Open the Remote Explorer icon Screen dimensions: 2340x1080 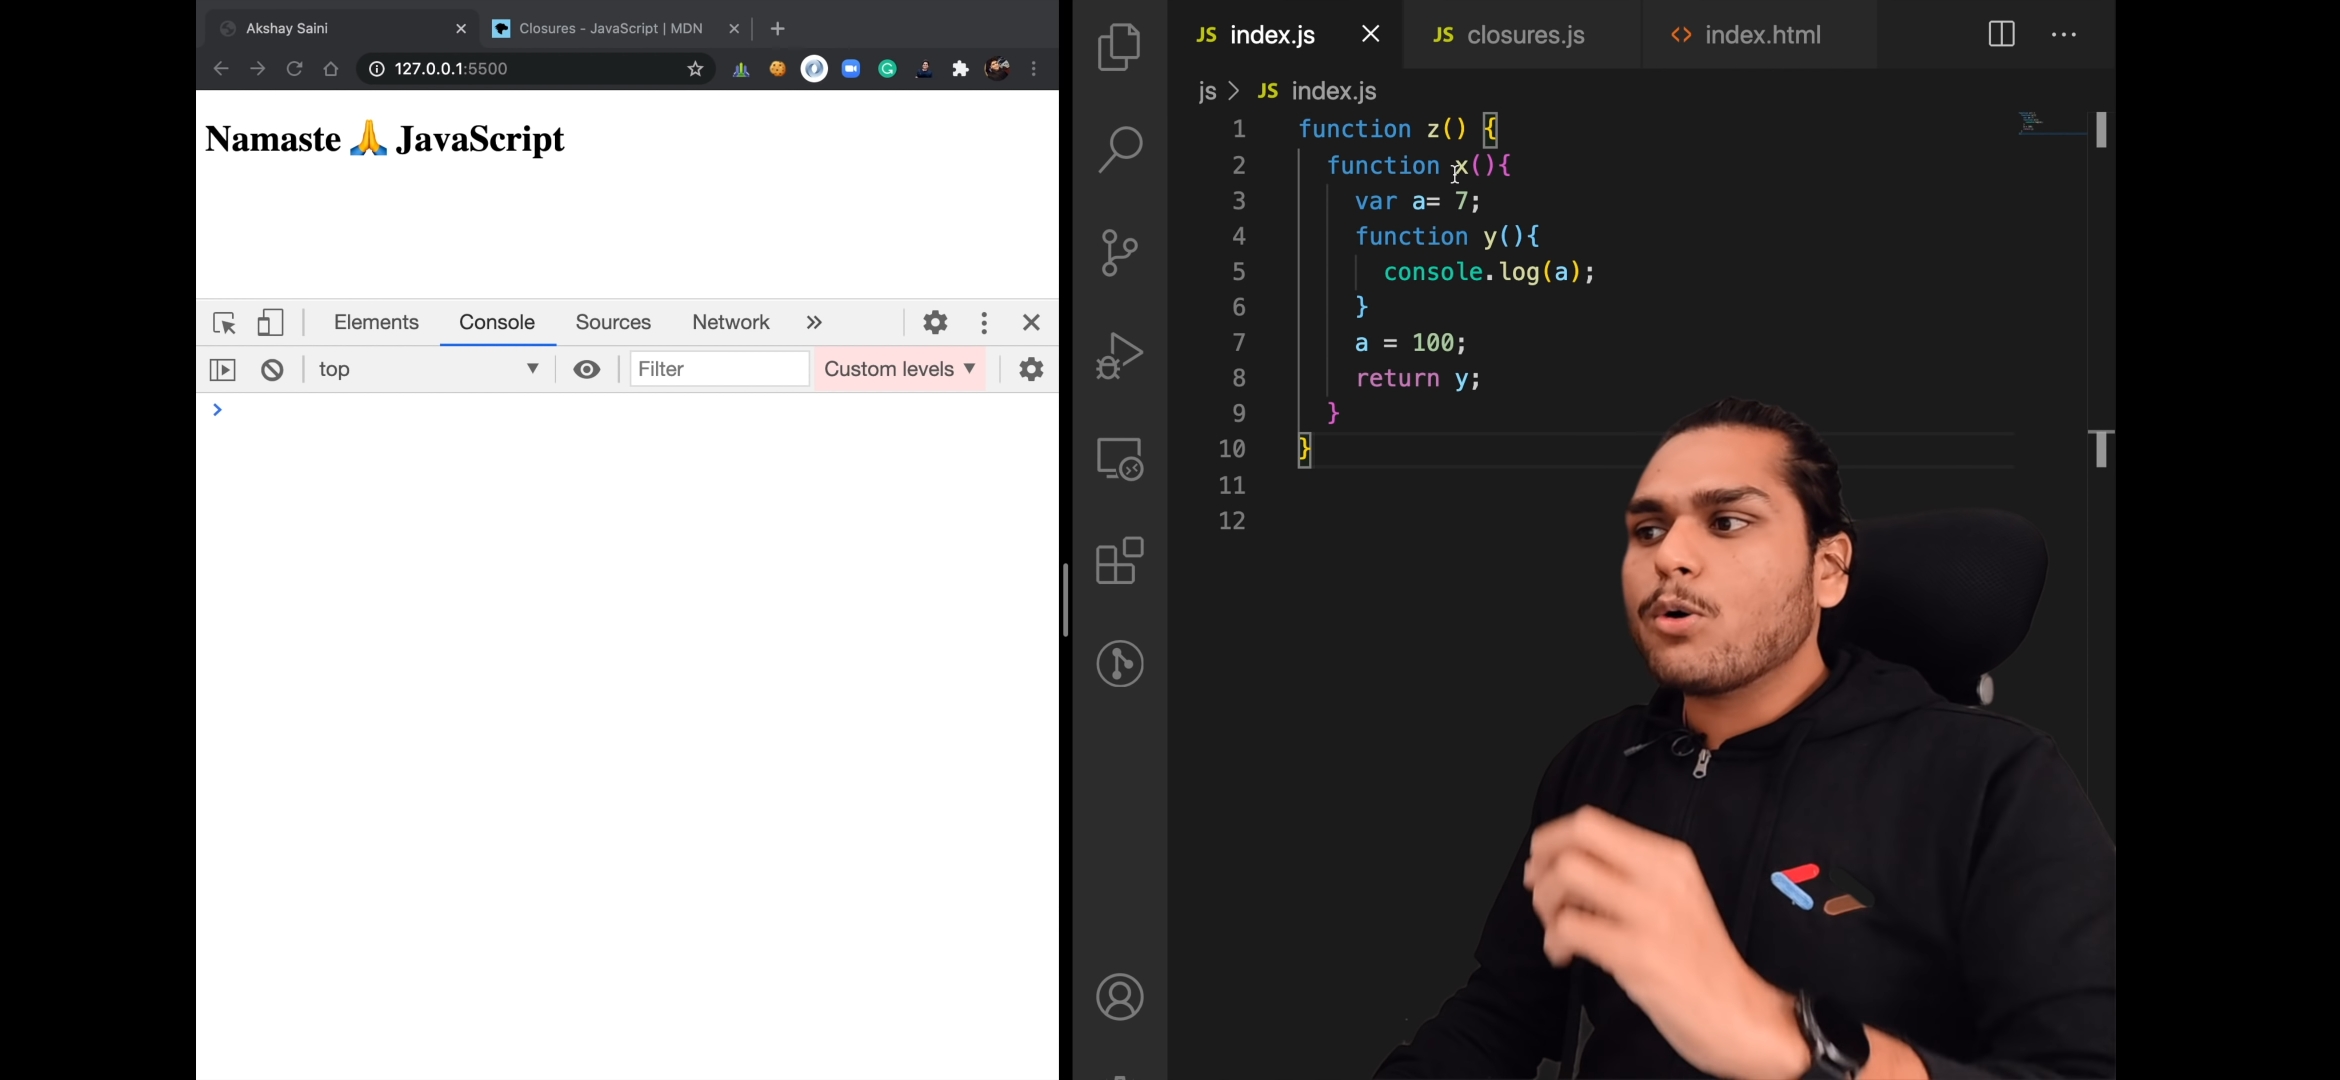tap(1119, 459)
